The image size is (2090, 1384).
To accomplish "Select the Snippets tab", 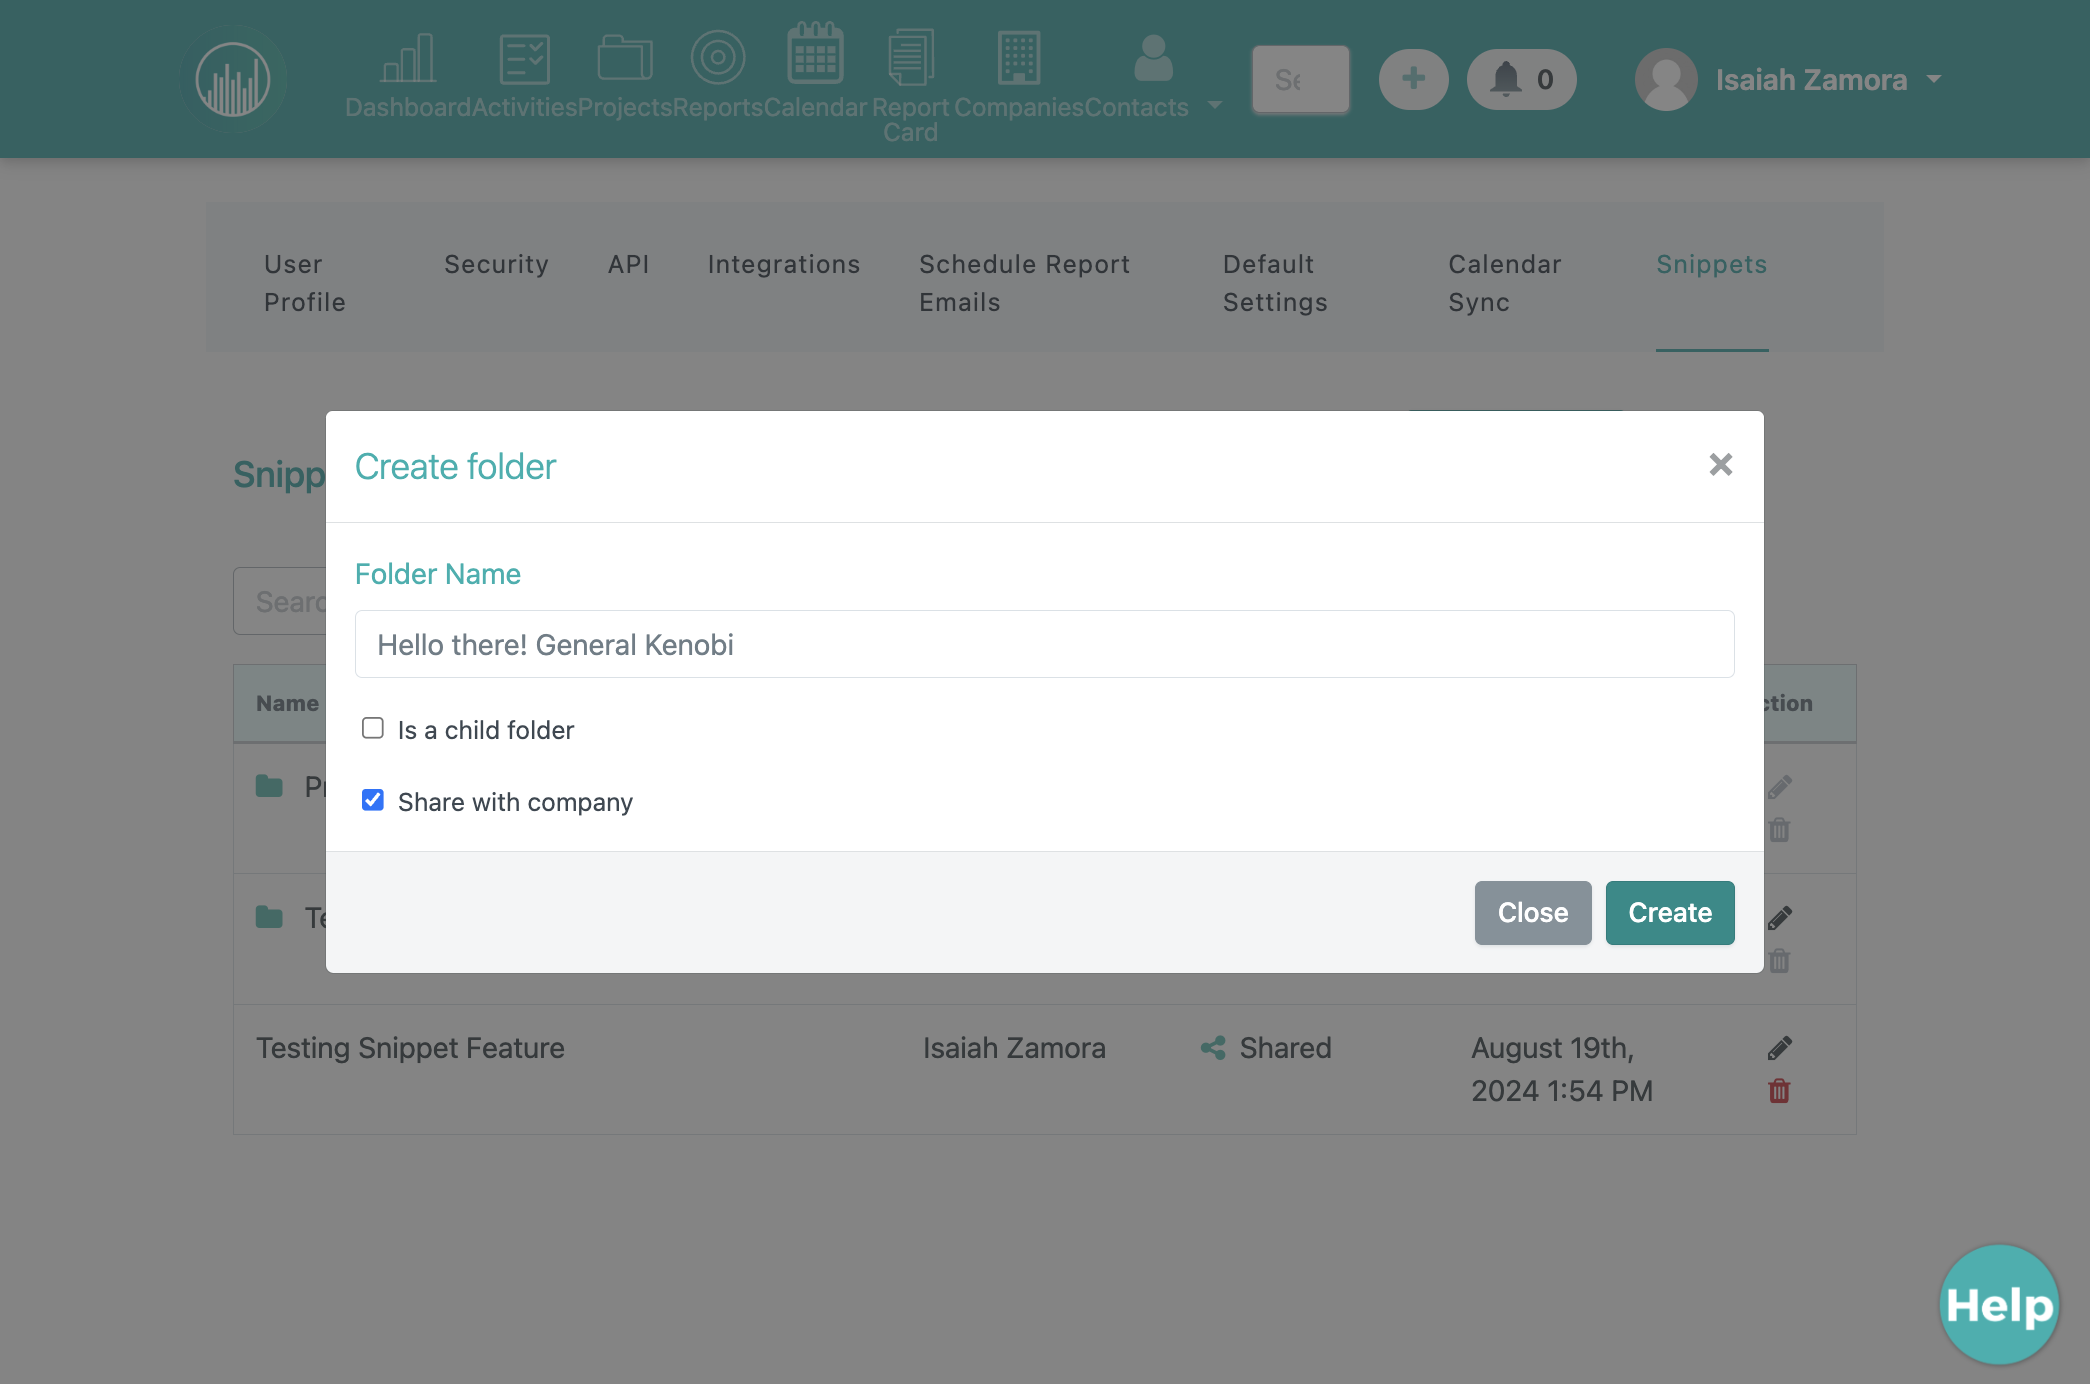I will pyautogui.click(x=1711, y=264).
